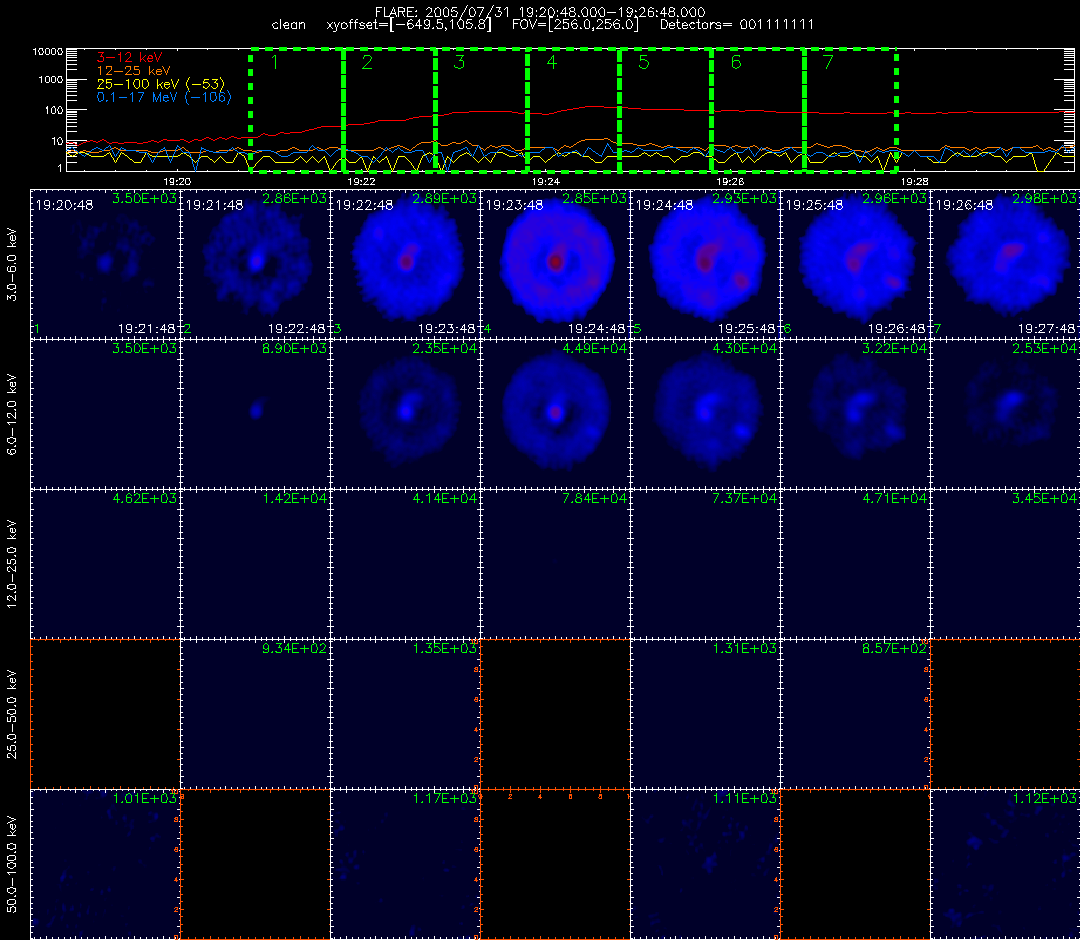
Task: Open the 6.0-12.0 keV image labeled 4.30E+04
Action: coord(705,414)
